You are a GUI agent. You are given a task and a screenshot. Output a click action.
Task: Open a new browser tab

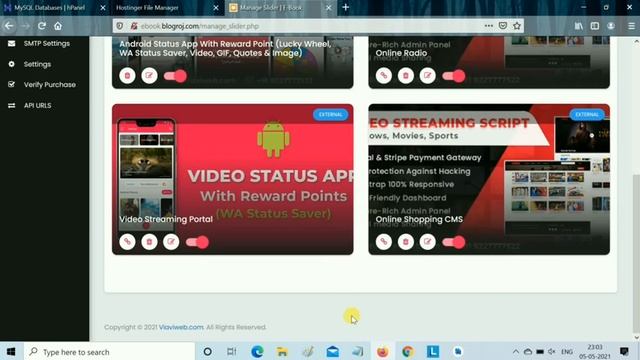coord(346,7)
